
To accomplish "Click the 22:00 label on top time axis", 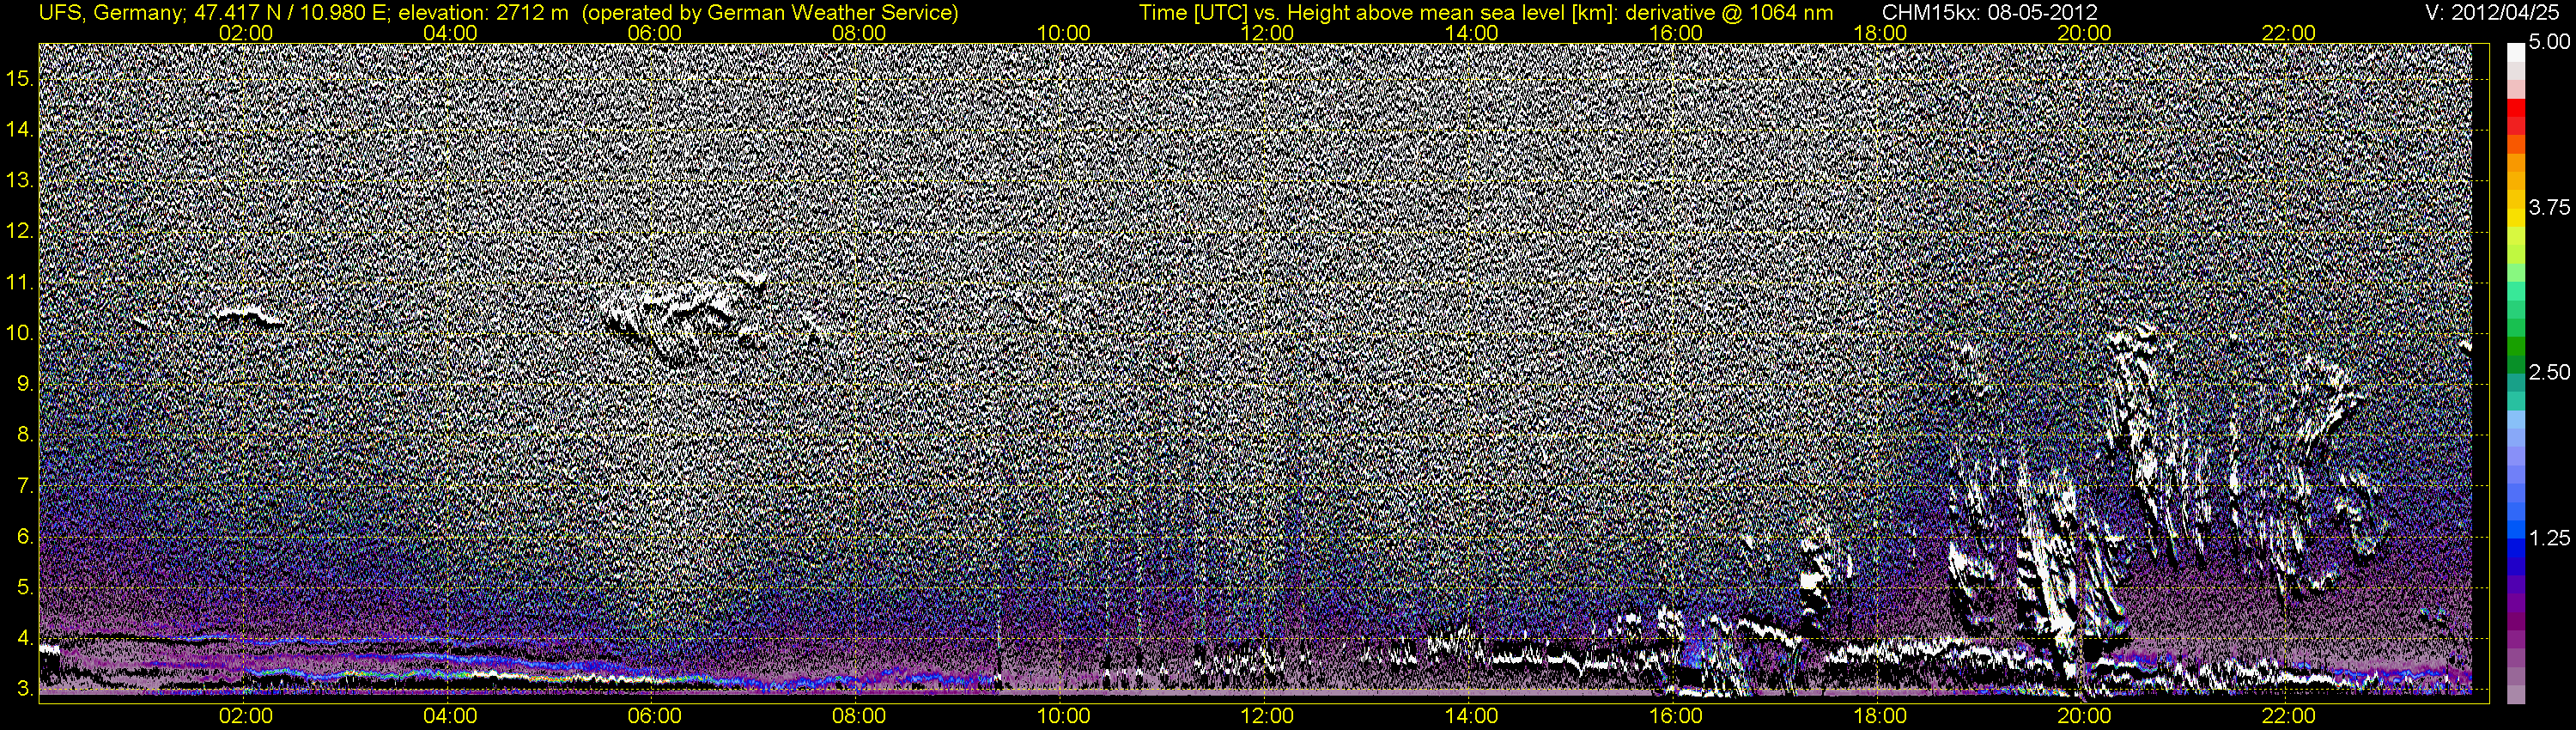I will pos(2289,33).
